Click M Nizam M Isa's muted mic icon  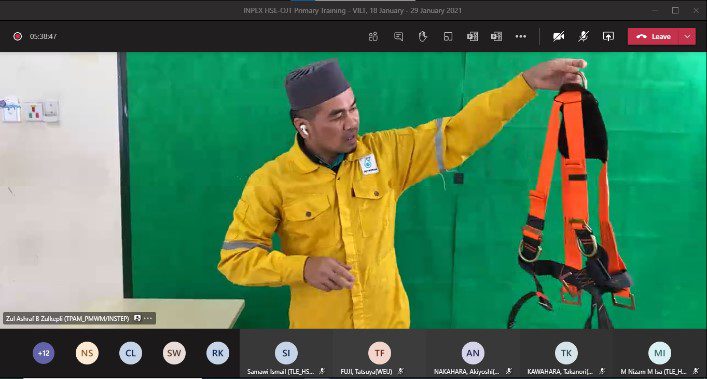pyautogui.click(x=696, y=371)
